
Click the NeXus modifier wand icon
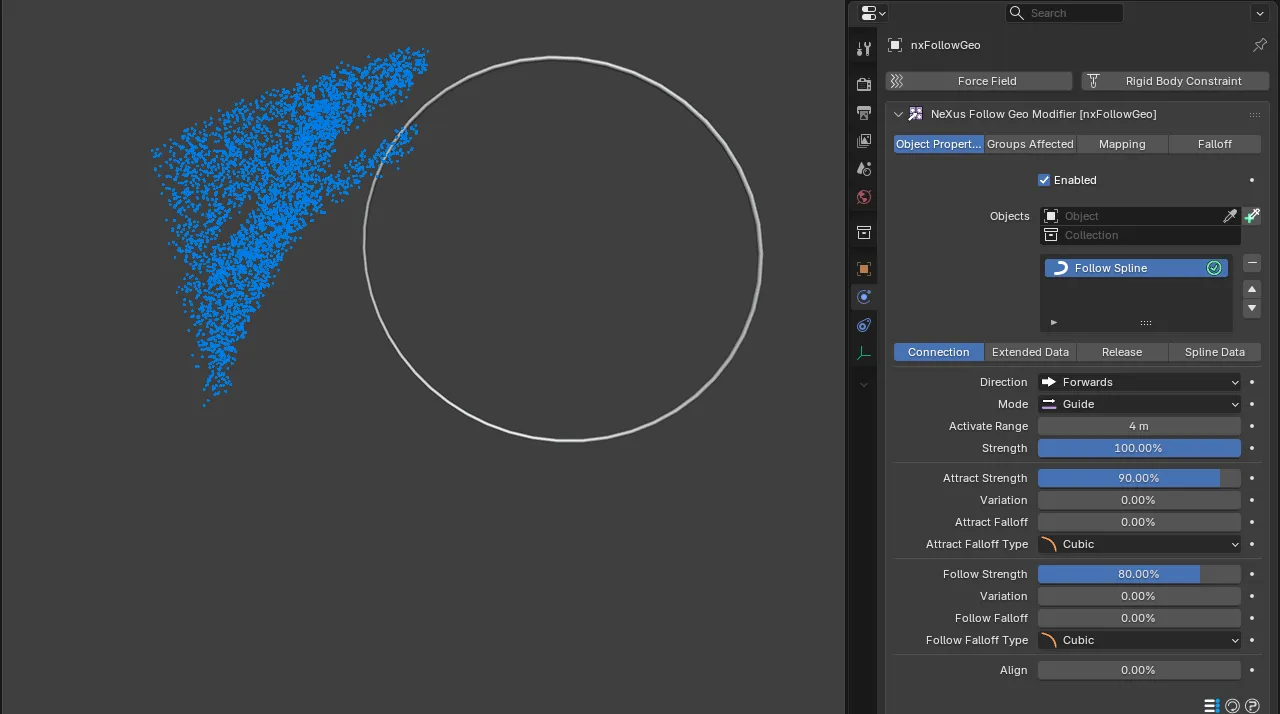[x=915, y=114]
